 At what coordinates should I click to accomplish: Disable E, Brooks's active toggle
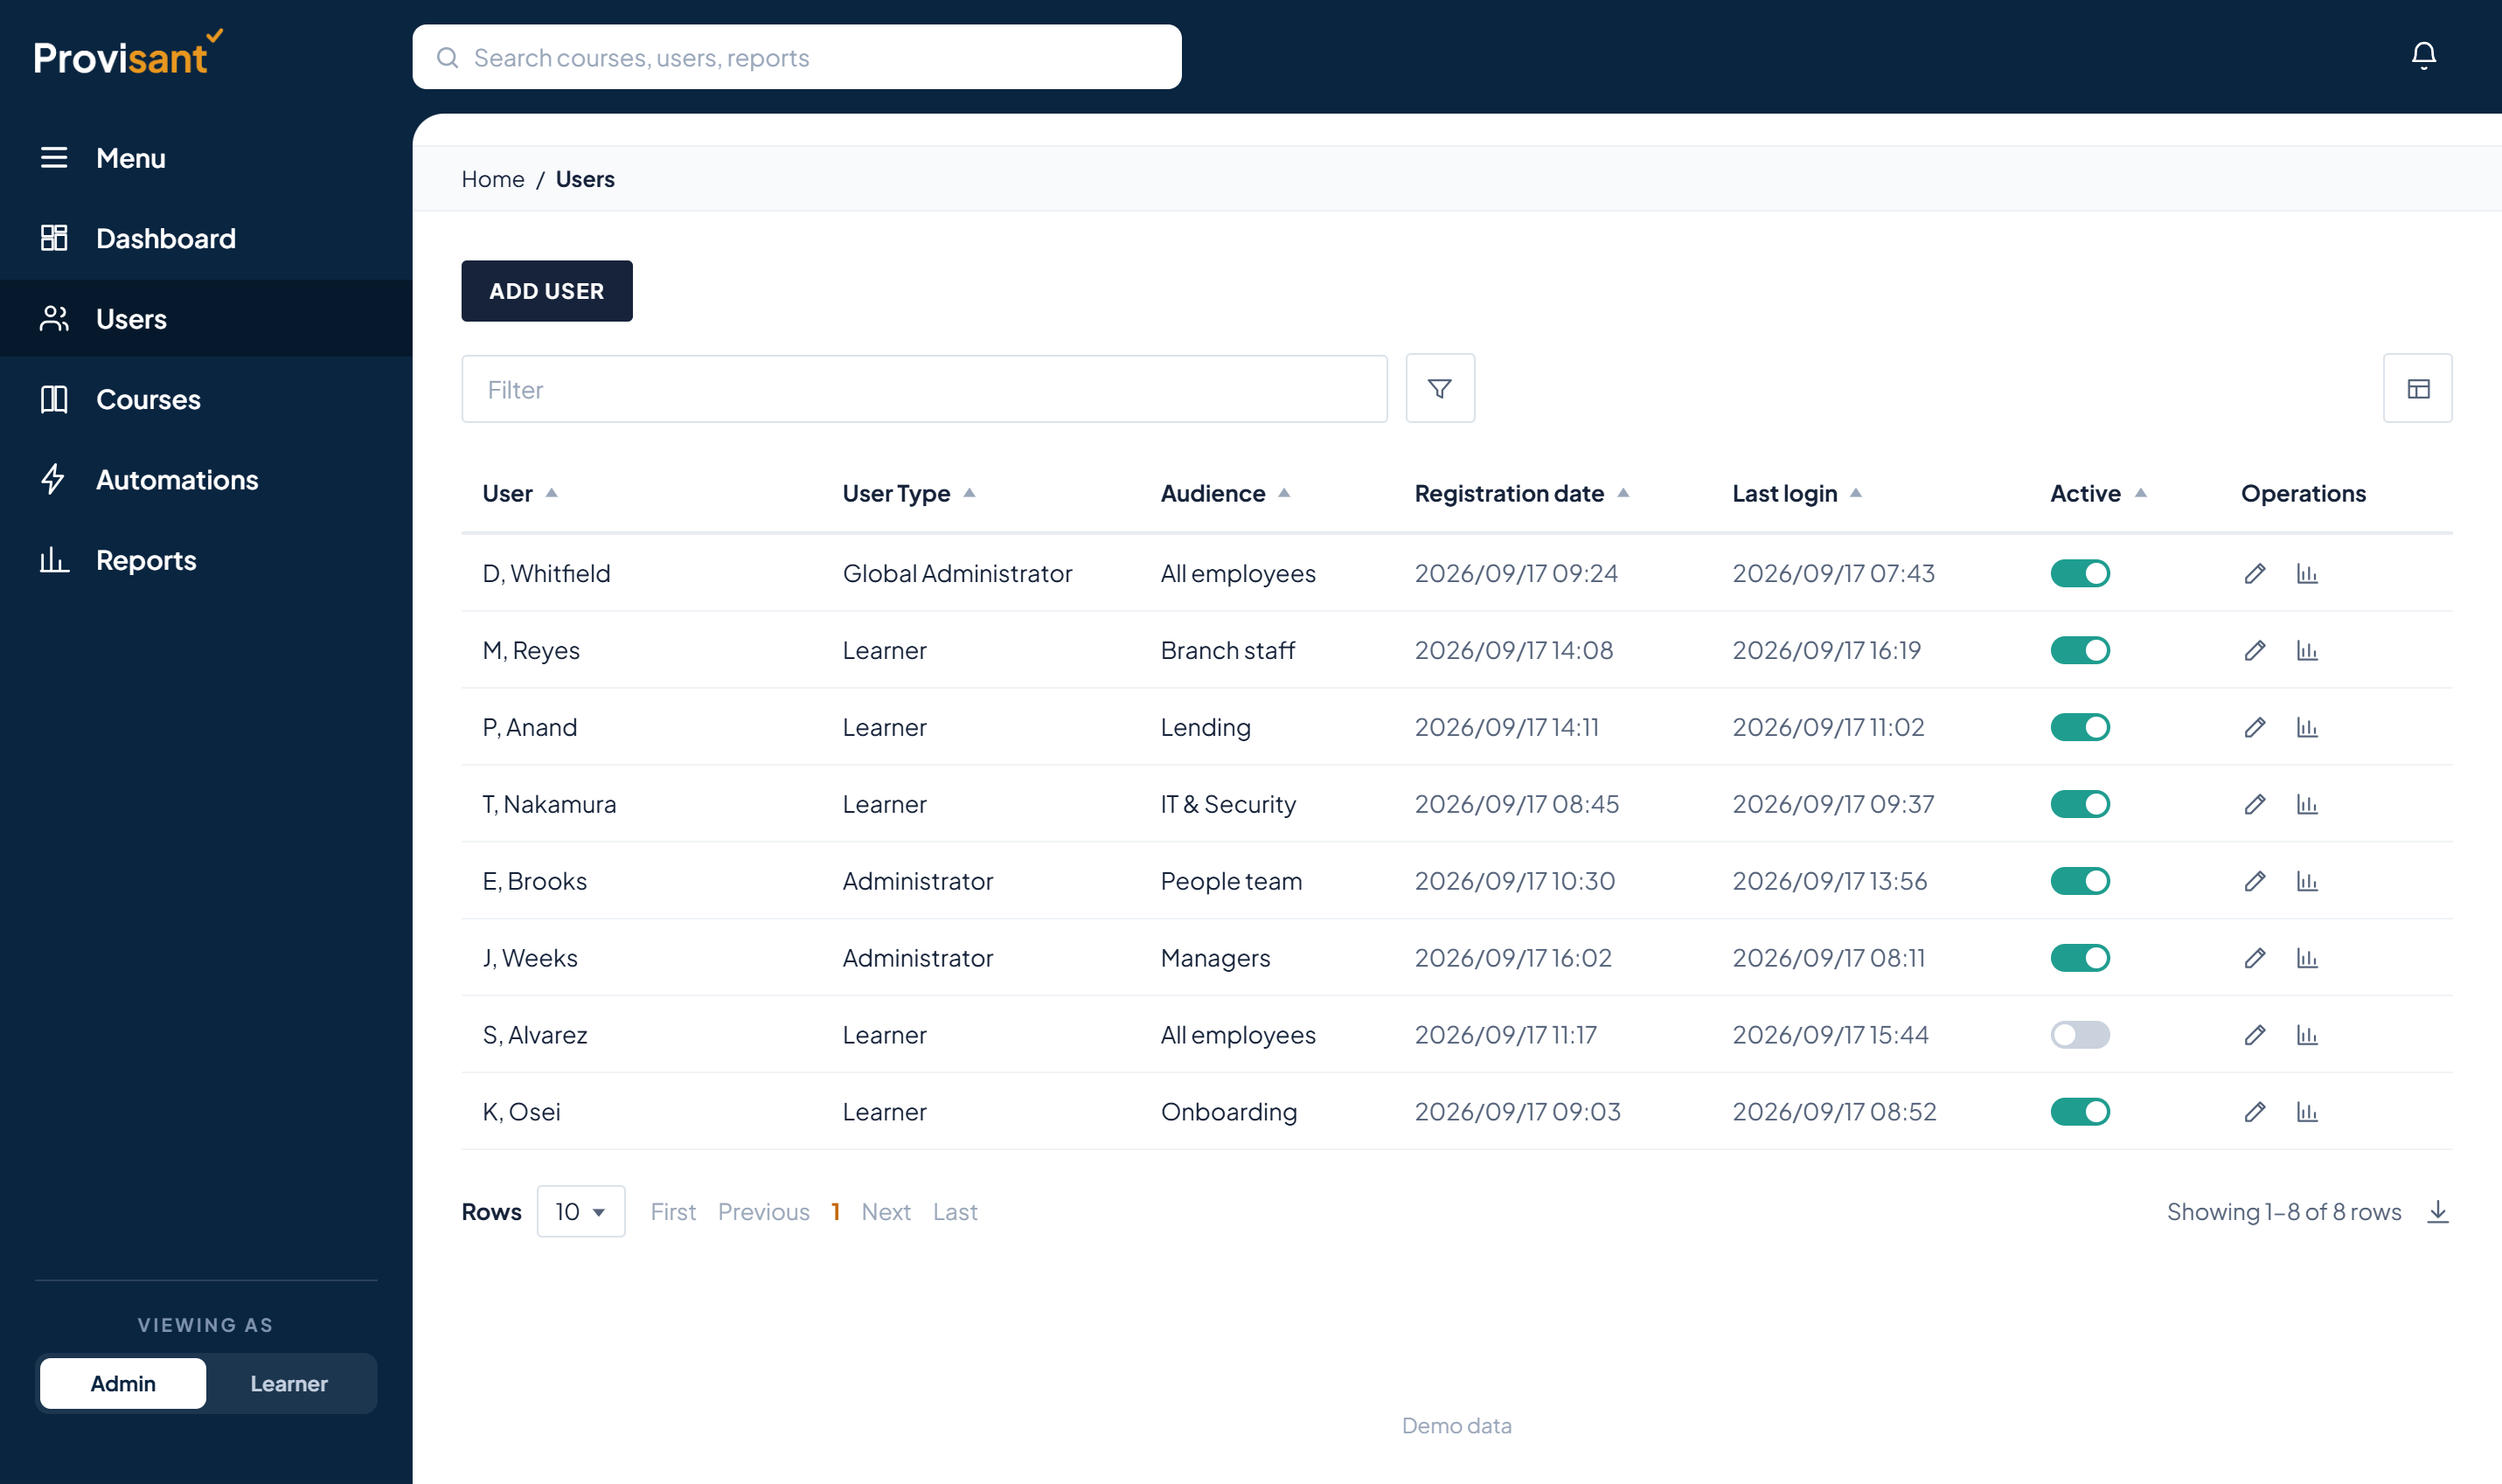click(2080, 881)
